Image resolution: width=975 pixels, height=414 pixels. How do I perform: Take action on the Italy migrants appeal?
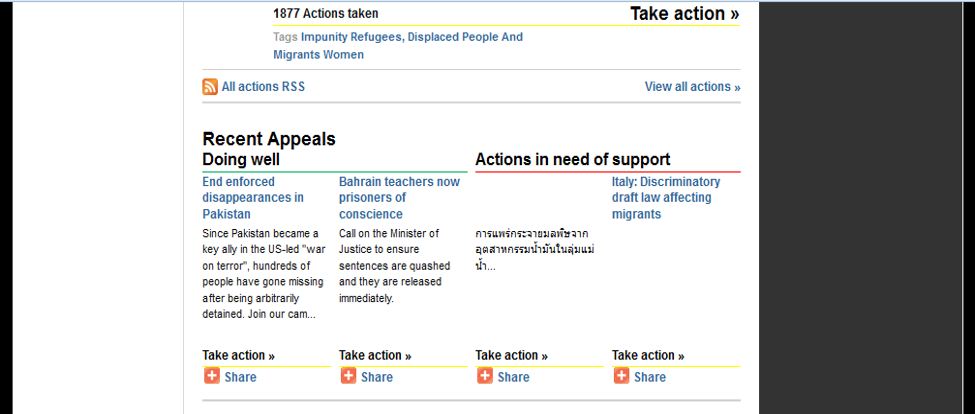(648, 356)
